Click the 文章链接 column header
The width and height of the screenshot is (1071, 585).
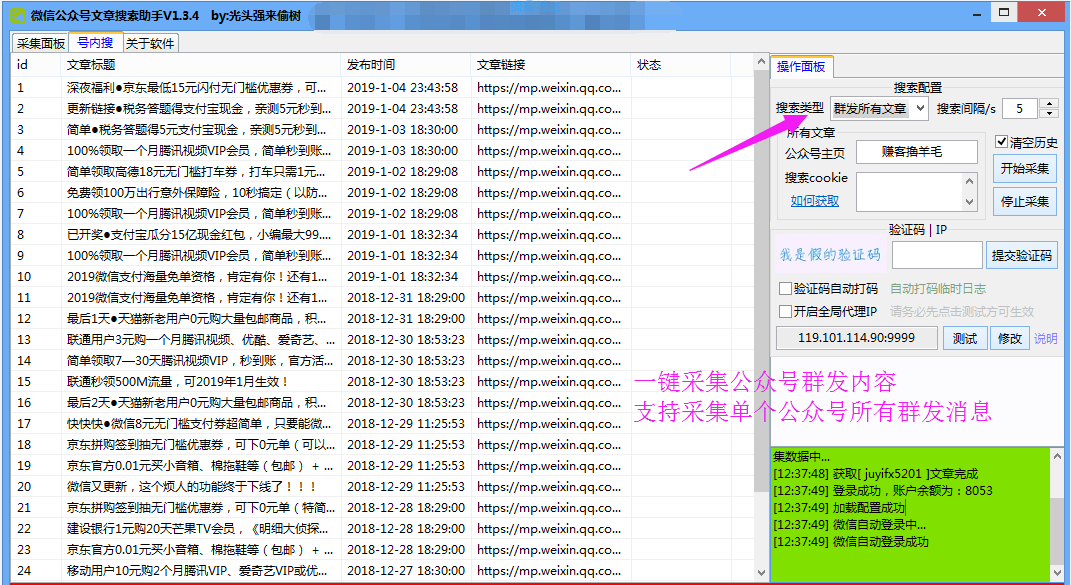click(551, 65)
